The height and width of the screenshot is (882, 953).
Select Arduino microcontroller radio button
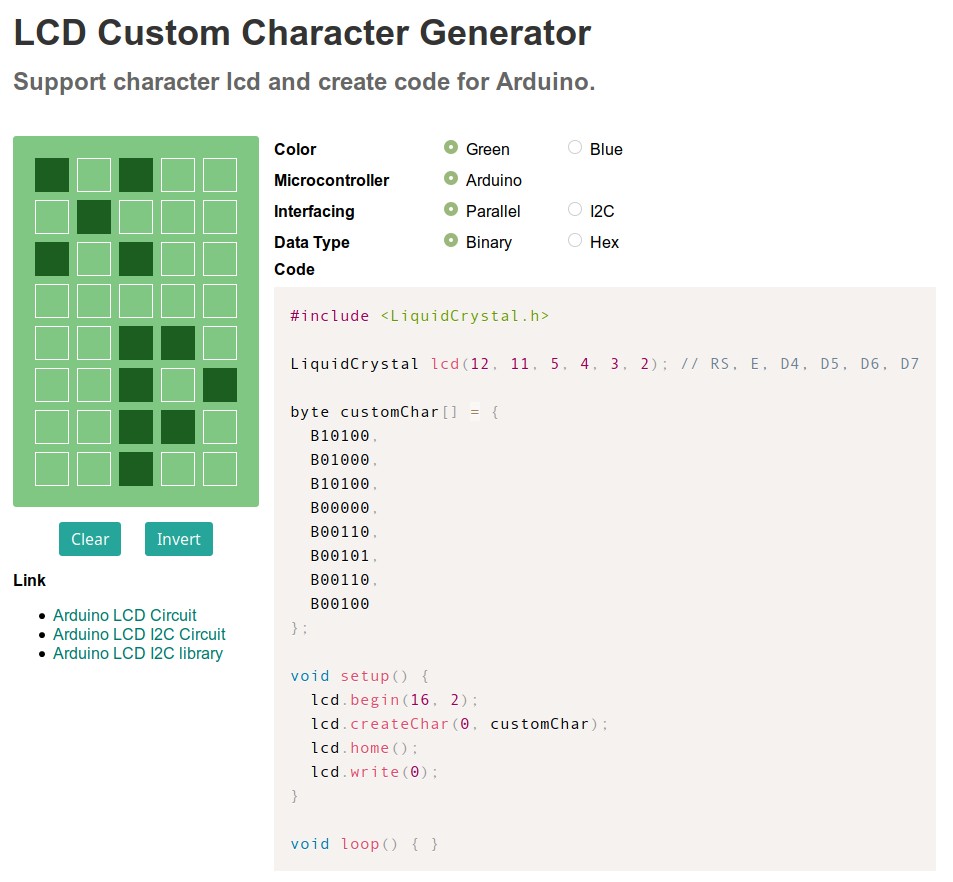pos(451,179)
